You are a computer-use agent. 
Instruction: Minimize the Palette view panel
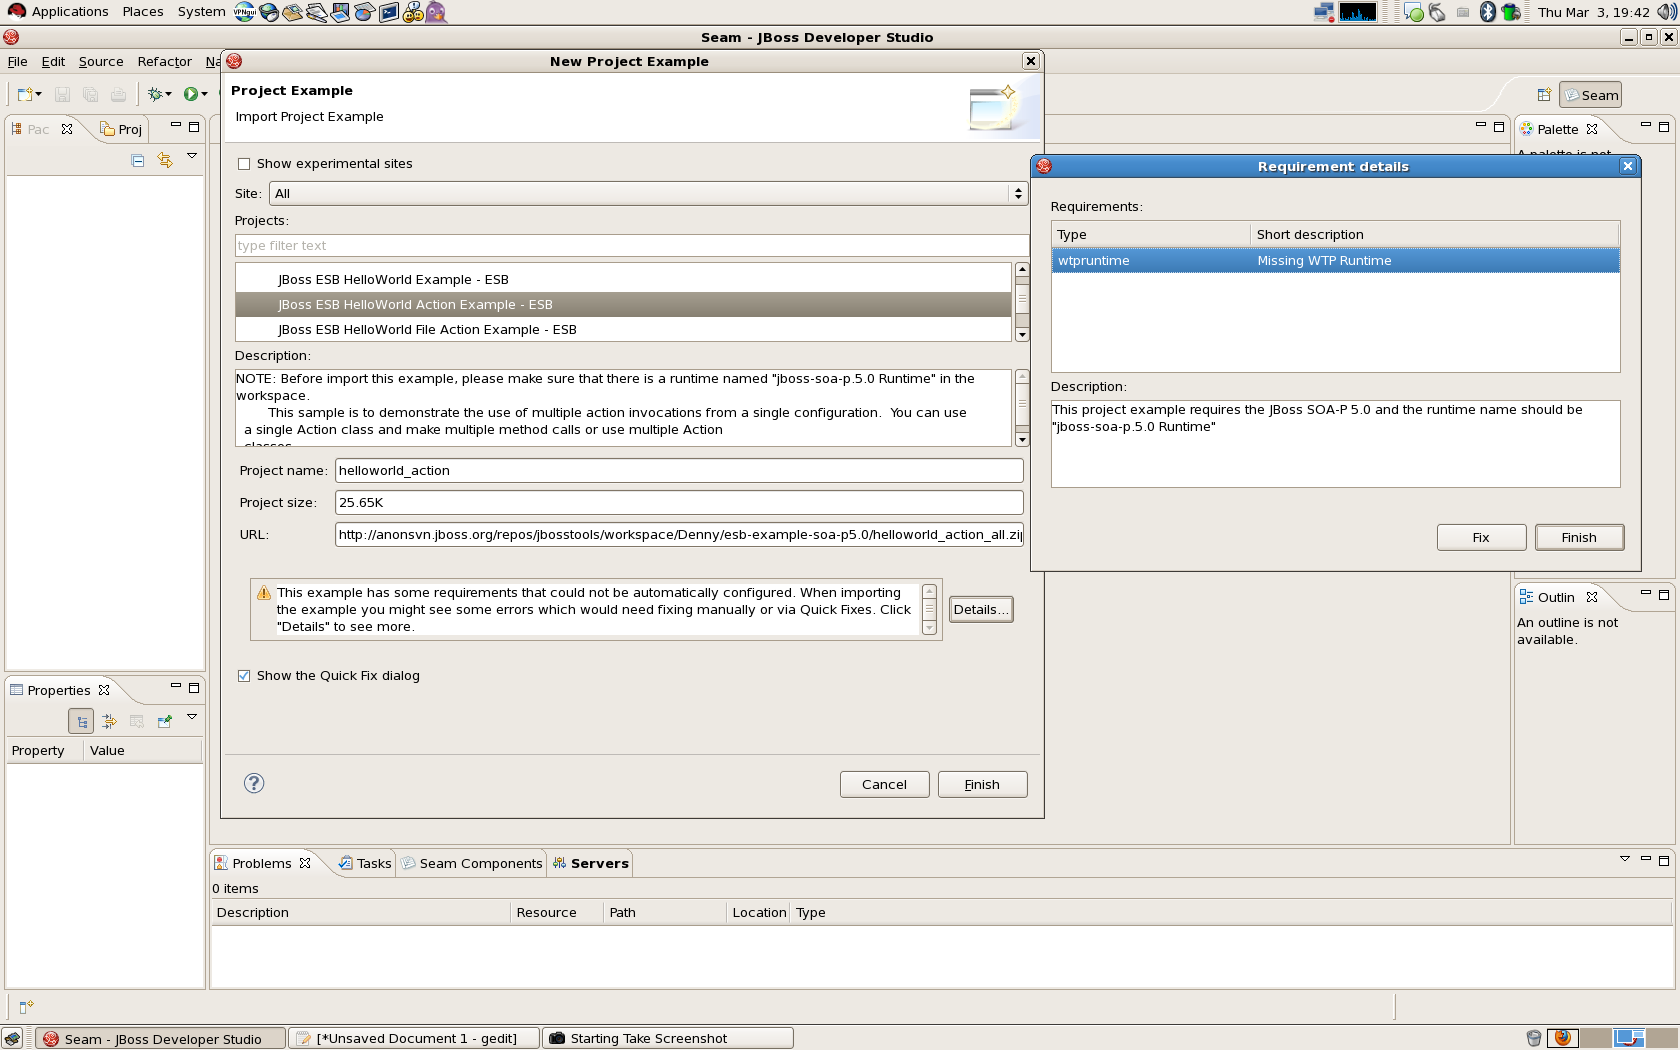pyautogui.click(x=1645, y=125)
